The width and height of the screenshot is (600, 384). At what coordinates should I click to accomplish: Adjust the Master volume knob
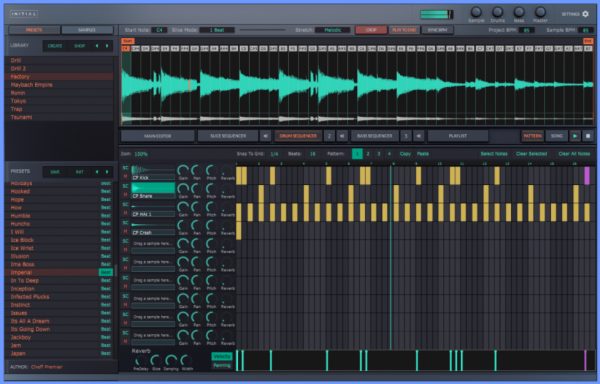tap(540, 12)
